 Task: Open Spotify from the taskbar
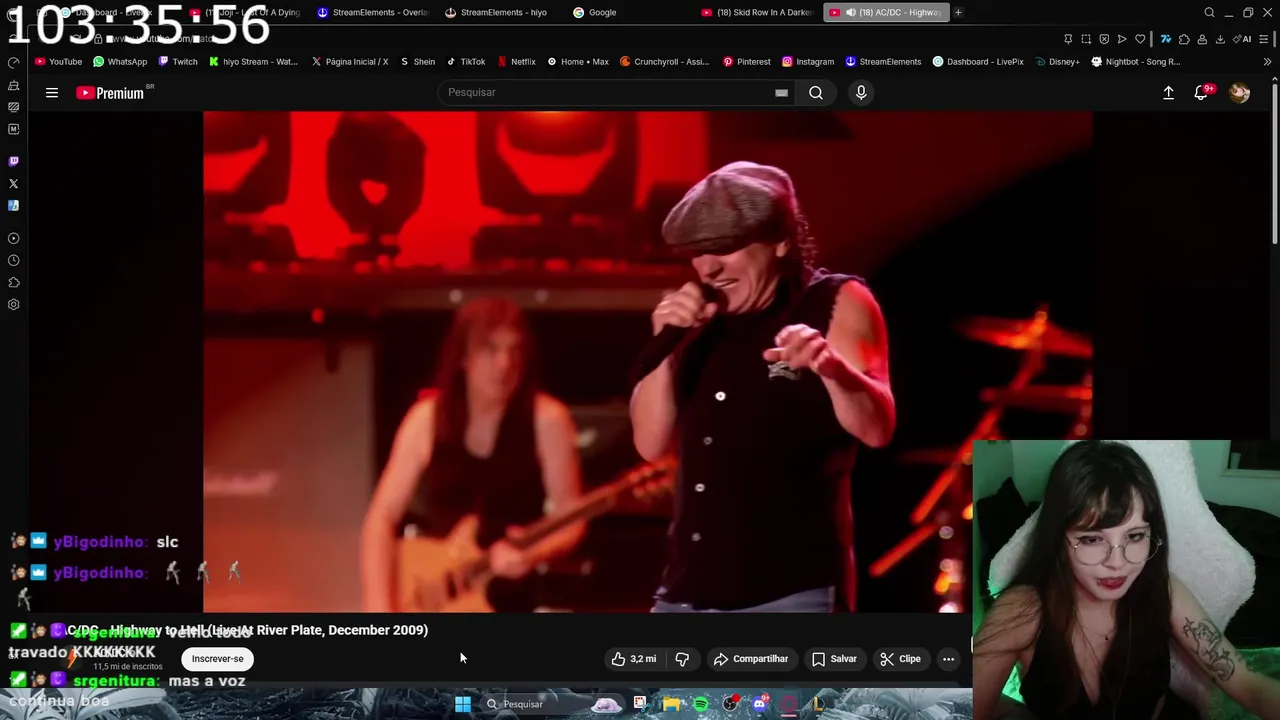pyautogui.click(x=701, y=704)
